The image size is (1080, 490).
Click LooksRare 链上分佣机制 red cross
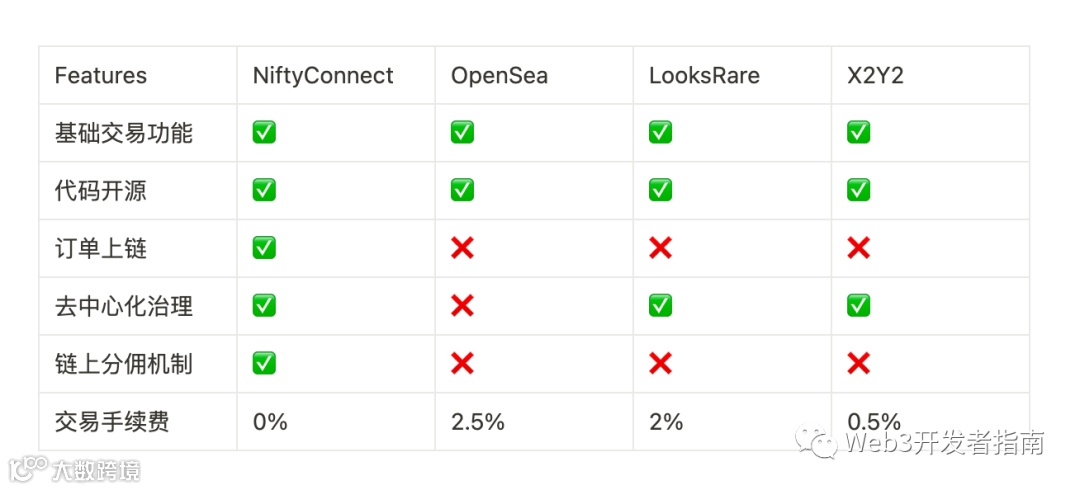tap(660, 363)
